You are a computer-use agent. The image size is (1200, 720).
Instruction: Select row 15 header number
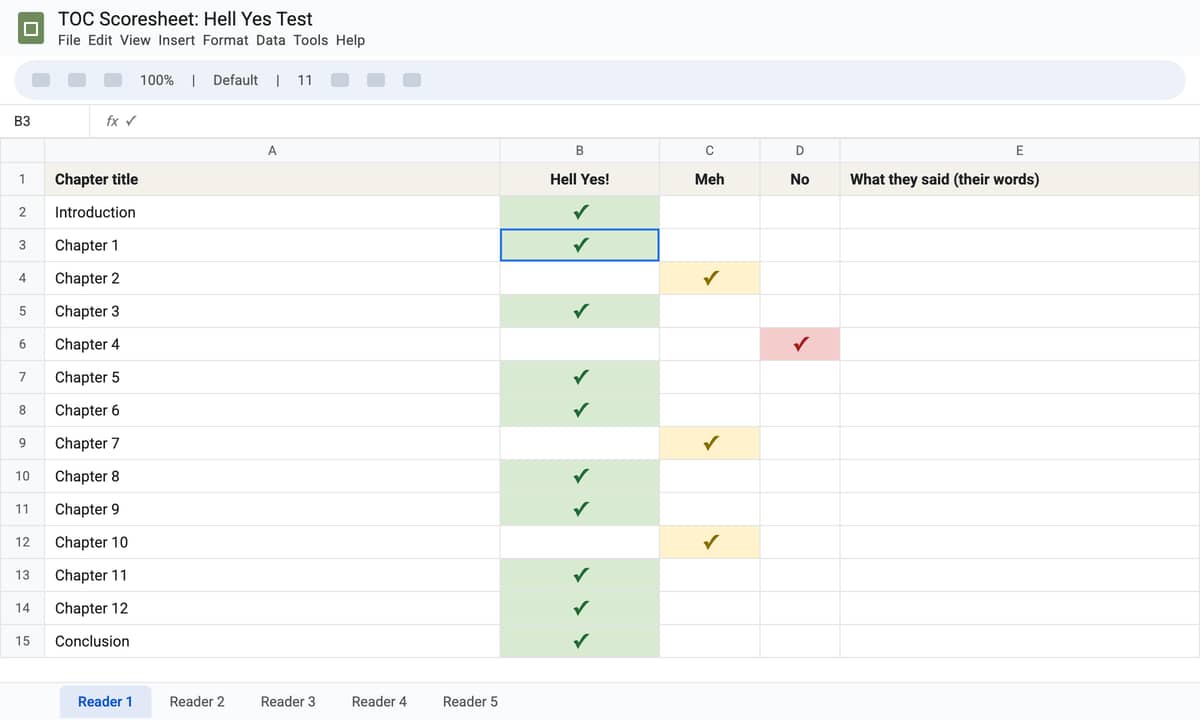point(22,641)
